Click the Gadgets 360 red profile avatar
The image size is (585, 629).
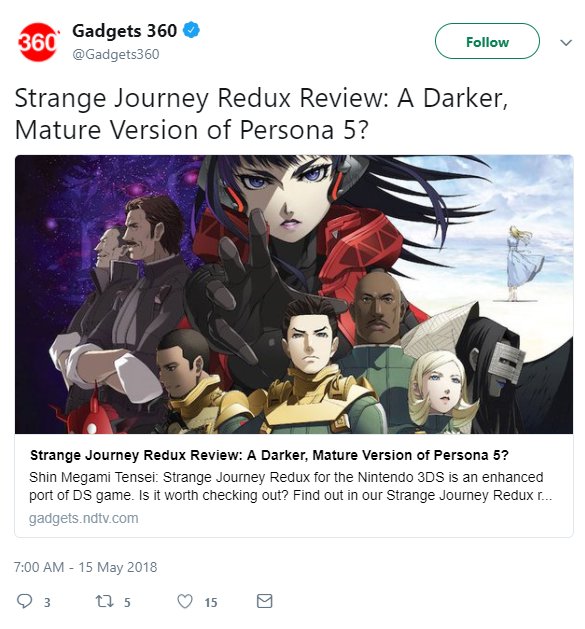click(x=38, y=42)
